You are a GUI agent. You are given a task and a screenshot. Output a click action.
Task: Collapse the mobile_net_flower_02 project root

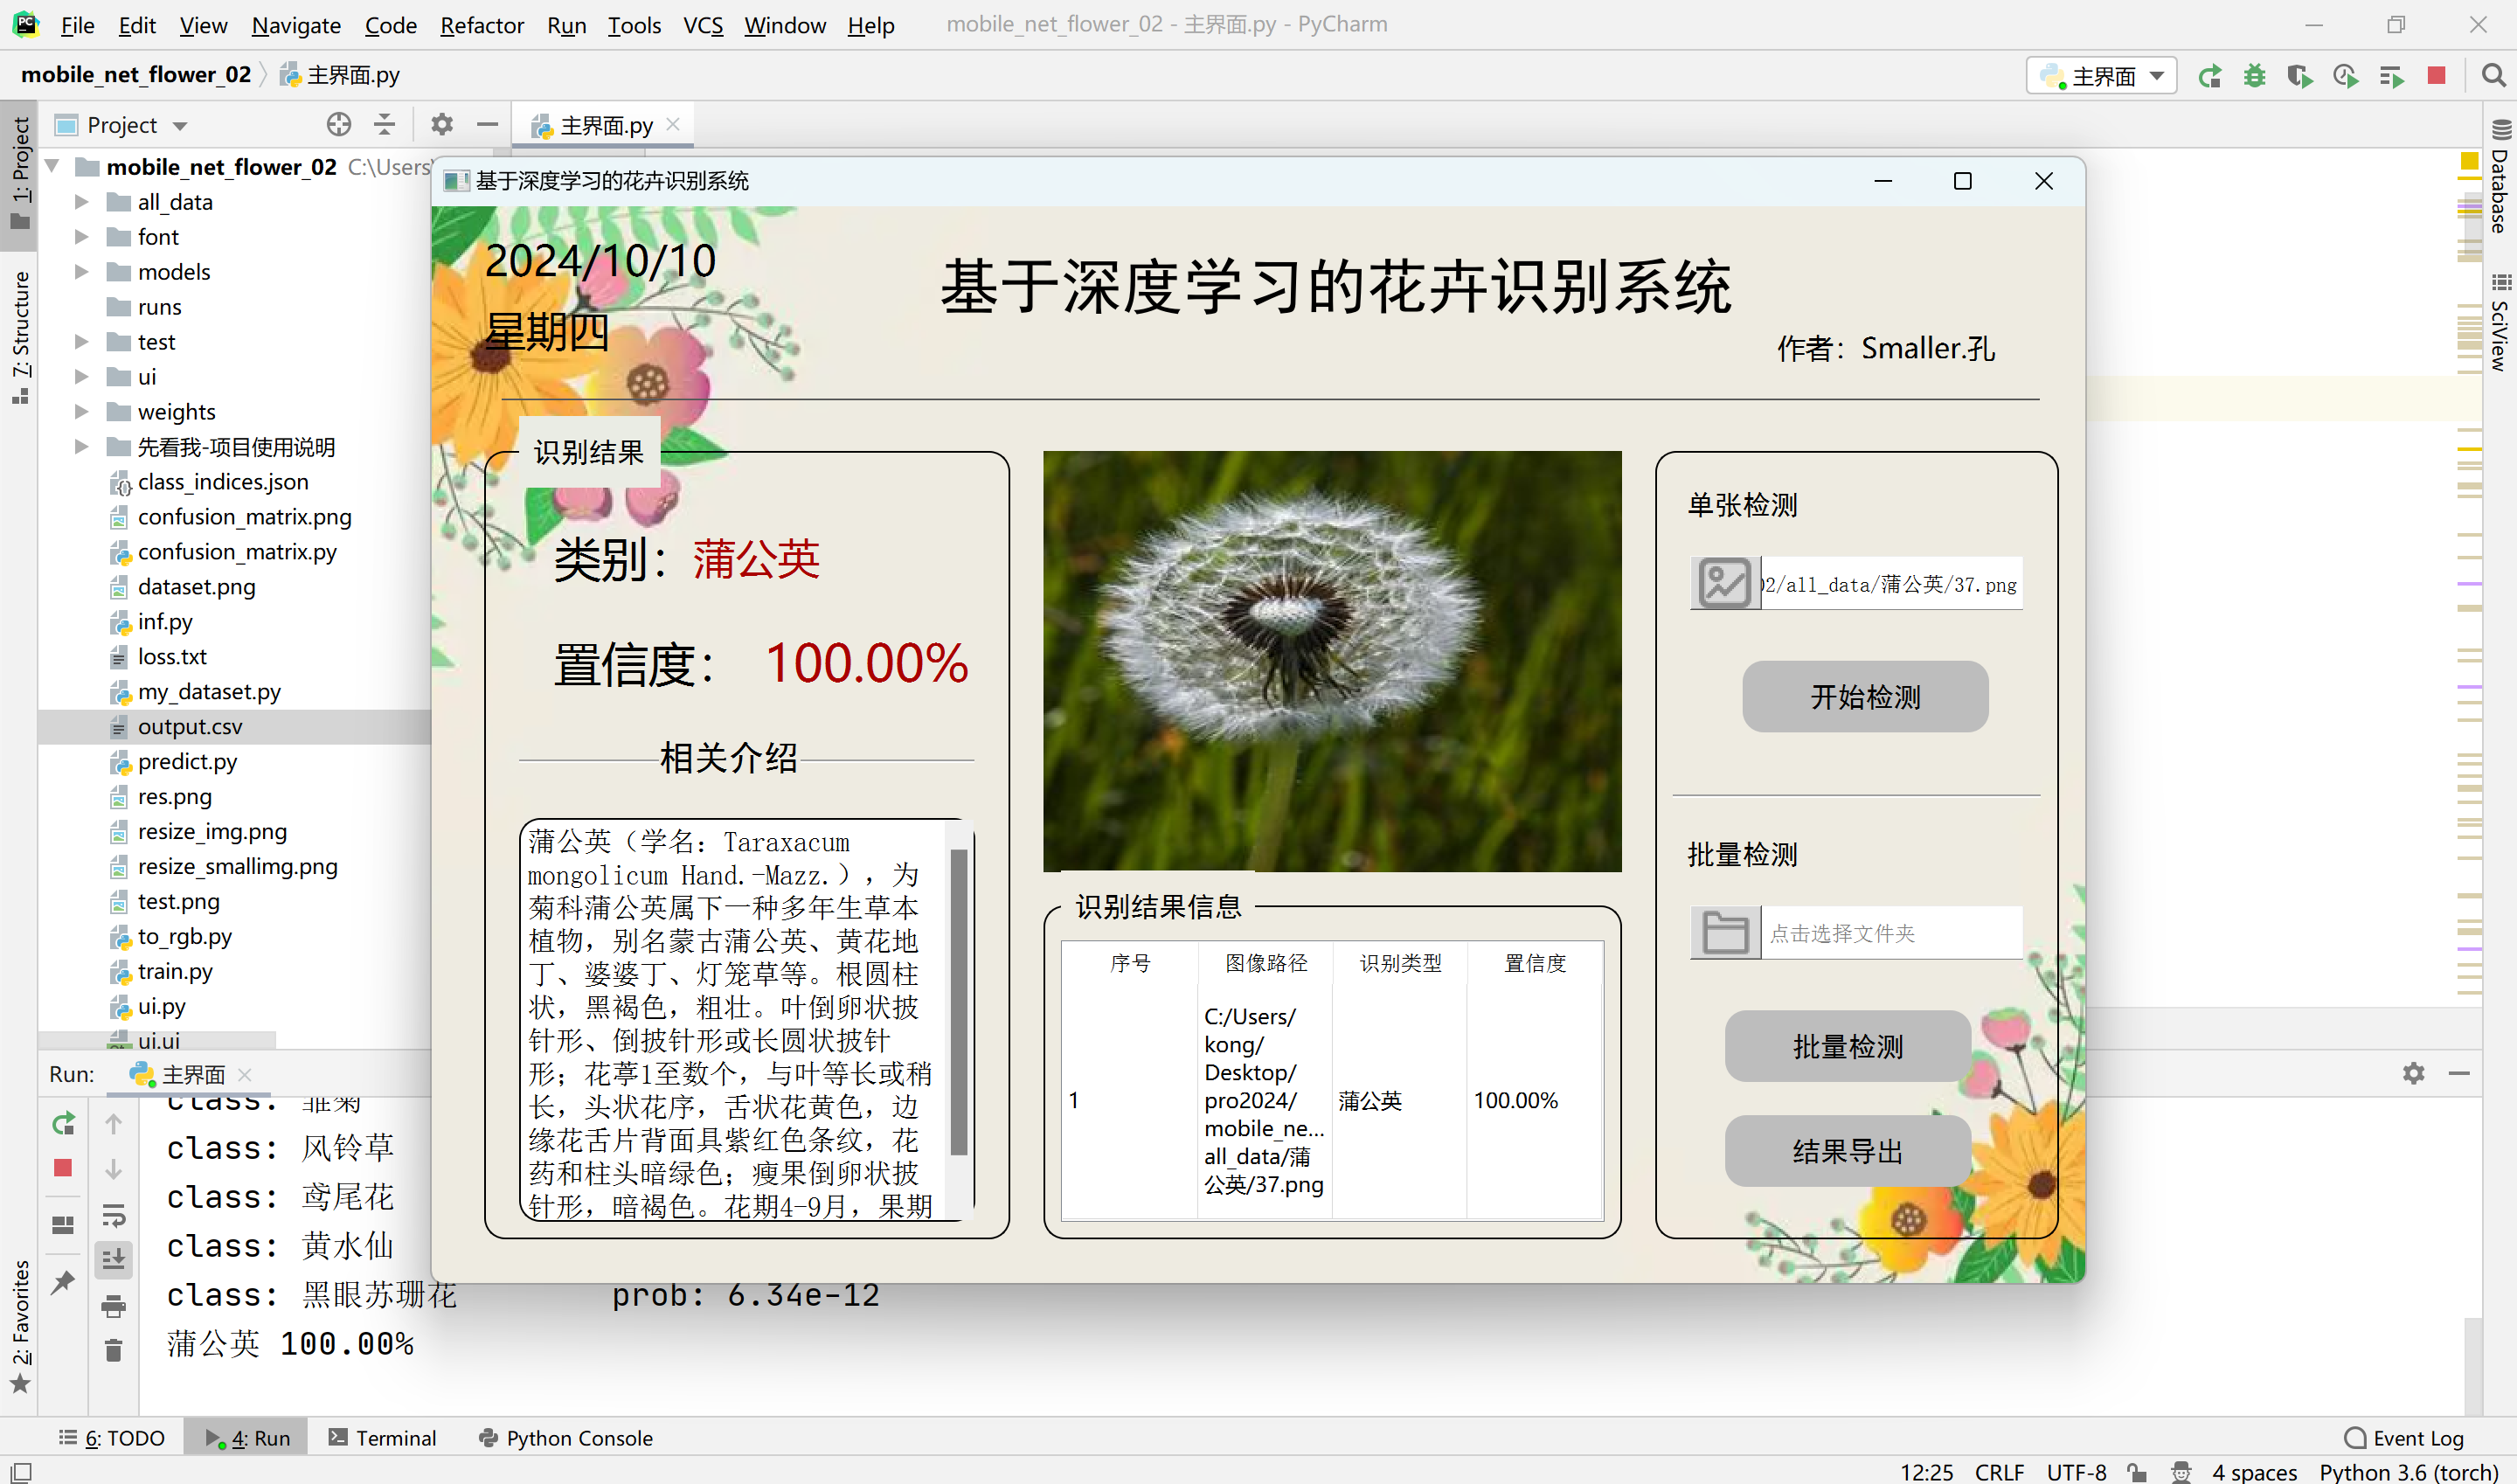(52, 166)
